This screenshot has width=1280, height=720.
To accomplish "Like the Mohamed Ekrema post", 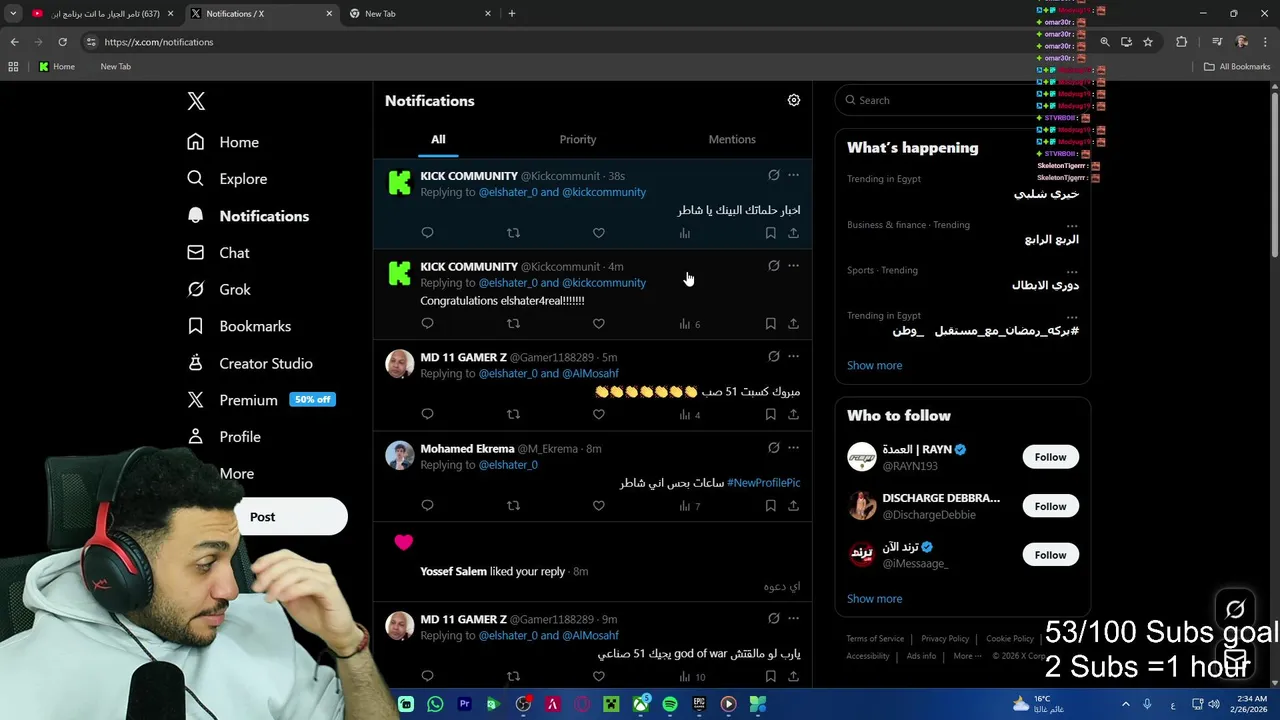I will pyautogui.click(x=599, y=506).
